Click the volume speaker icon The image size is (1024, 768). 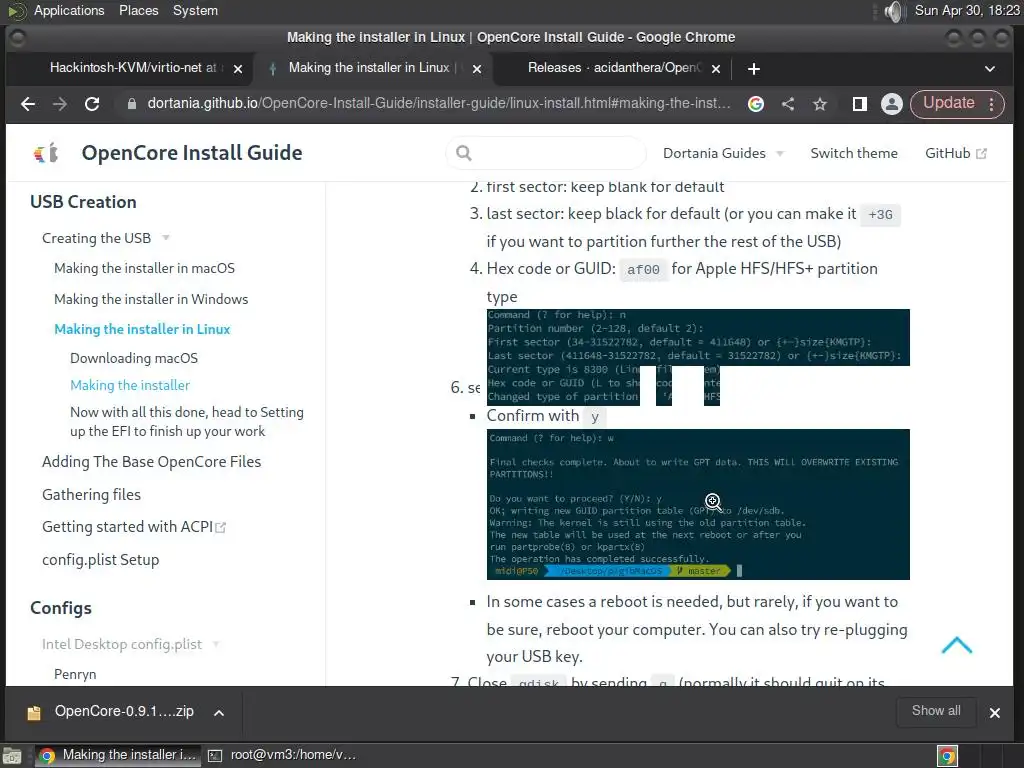point(893,11)
